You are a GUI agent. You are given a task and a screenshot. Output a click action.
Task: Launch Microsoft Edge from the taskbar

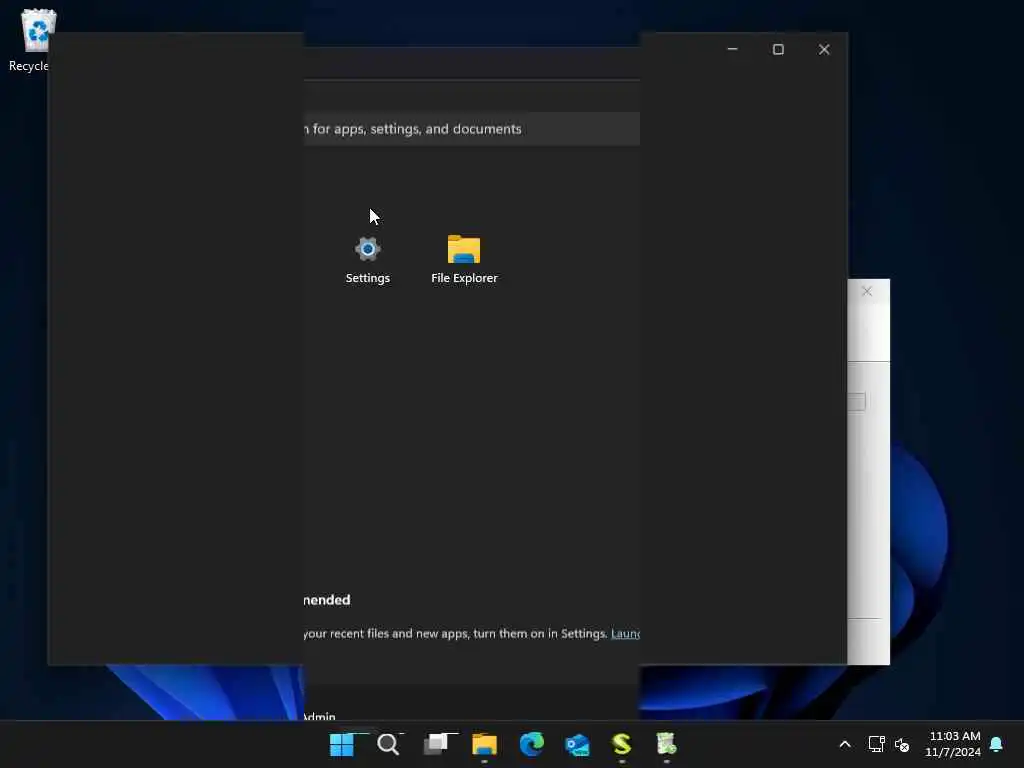click(x=532, y=744)
